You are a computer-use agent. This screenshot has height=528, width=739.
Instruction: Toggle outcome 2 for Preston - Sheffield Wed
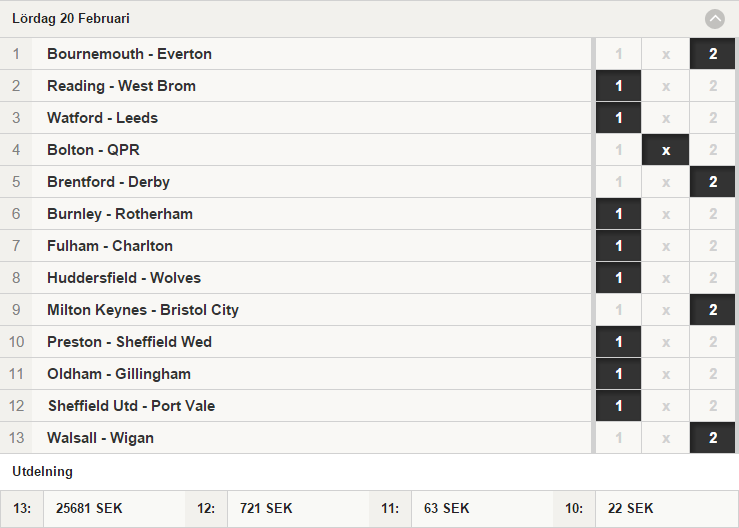pos(713,342)
